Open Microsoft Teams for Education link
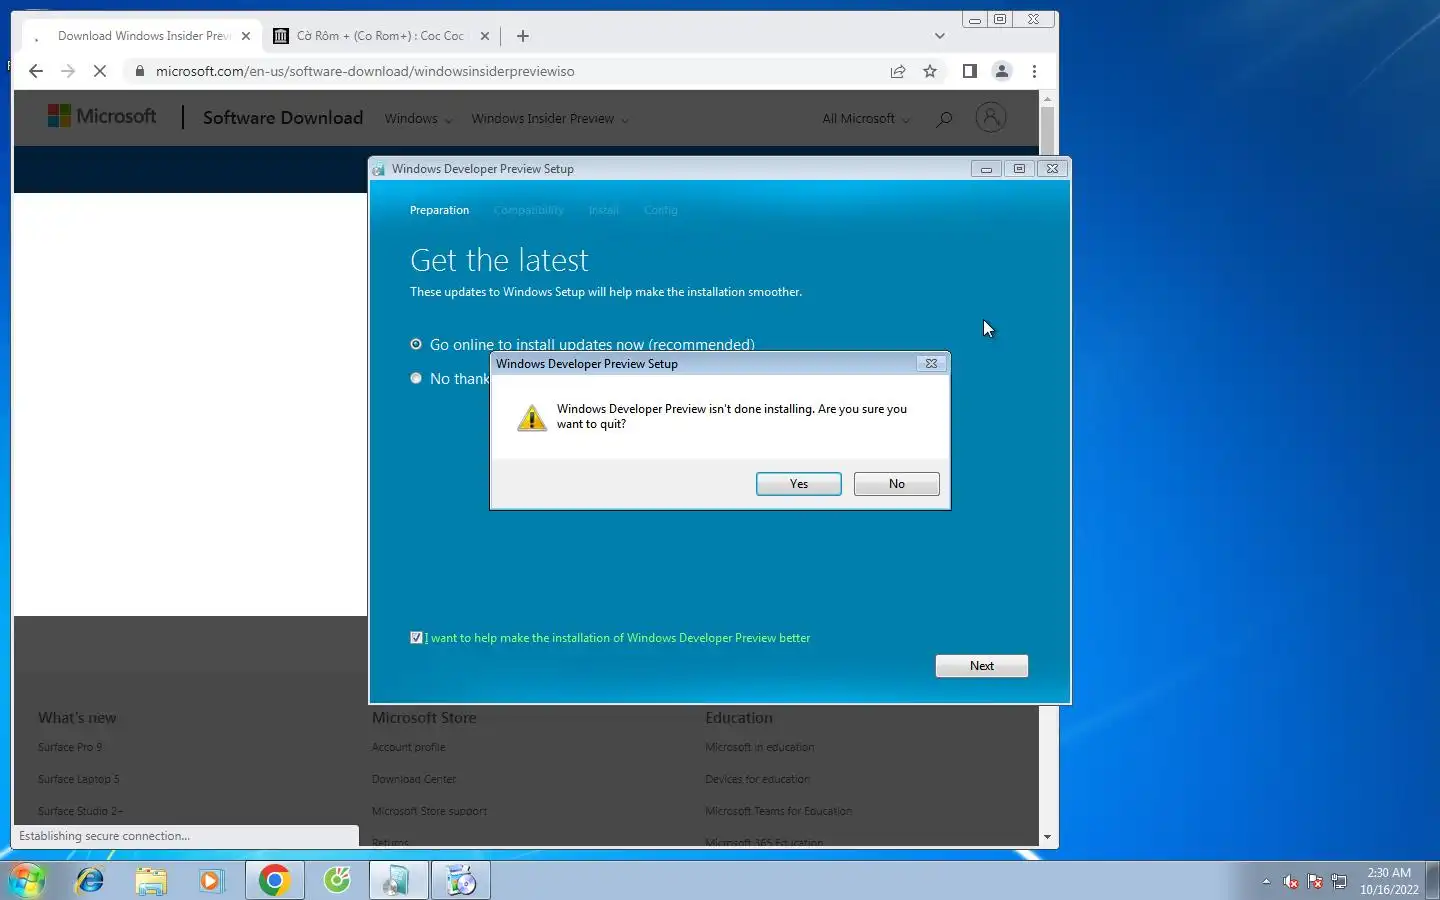 tap(778, 811)
